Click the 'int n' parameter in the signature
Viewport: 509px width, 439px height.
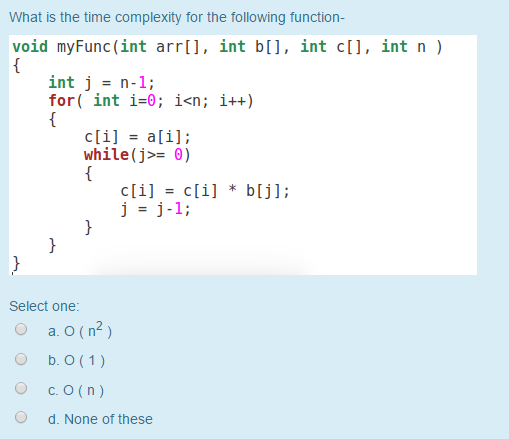pyautogui.click(x=404, y=46)
